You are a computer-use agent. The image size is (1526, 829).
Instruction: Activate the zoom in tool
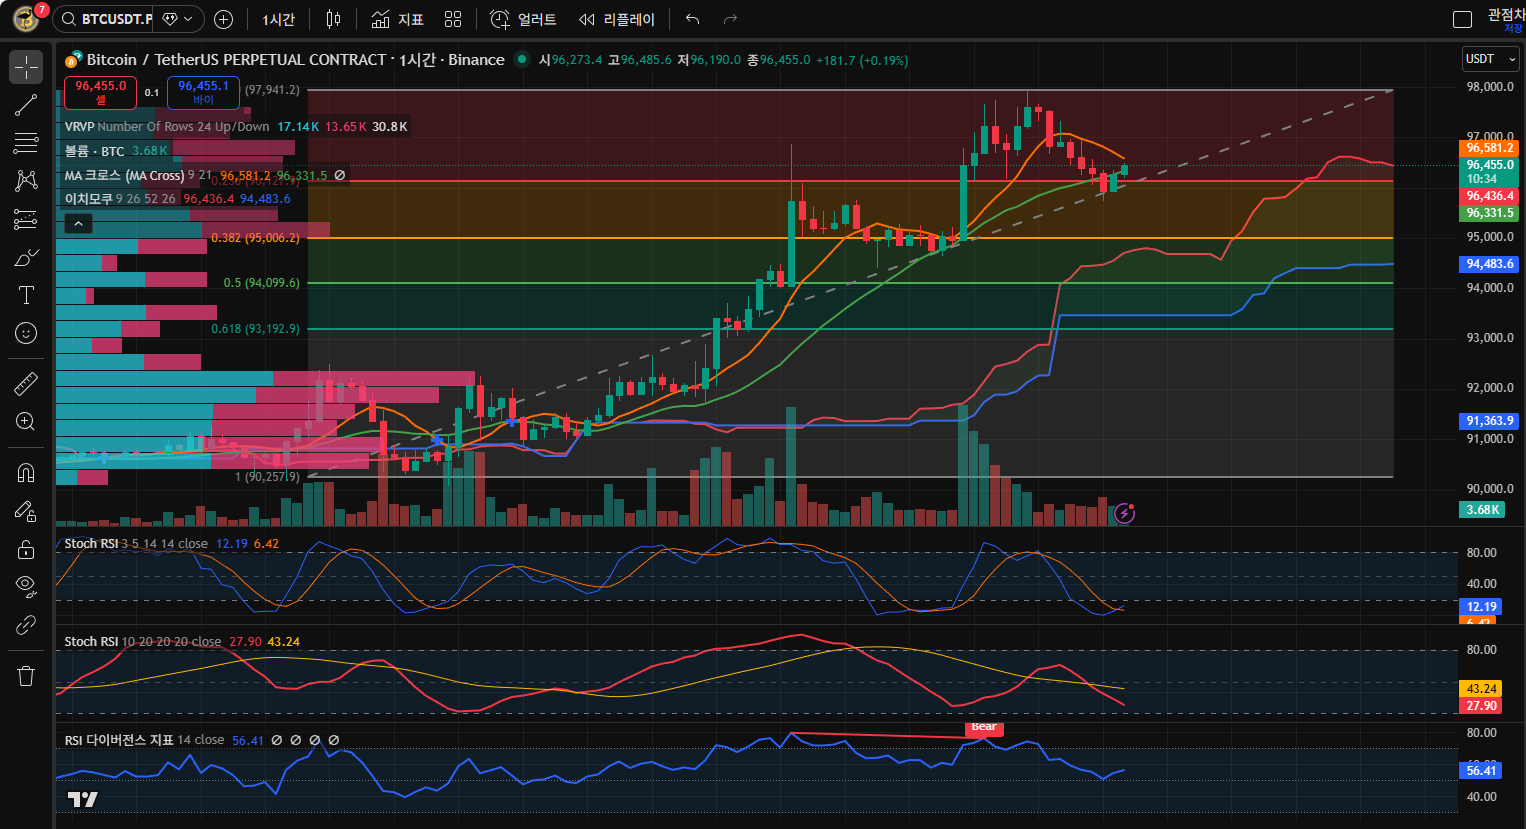point(26,421)
